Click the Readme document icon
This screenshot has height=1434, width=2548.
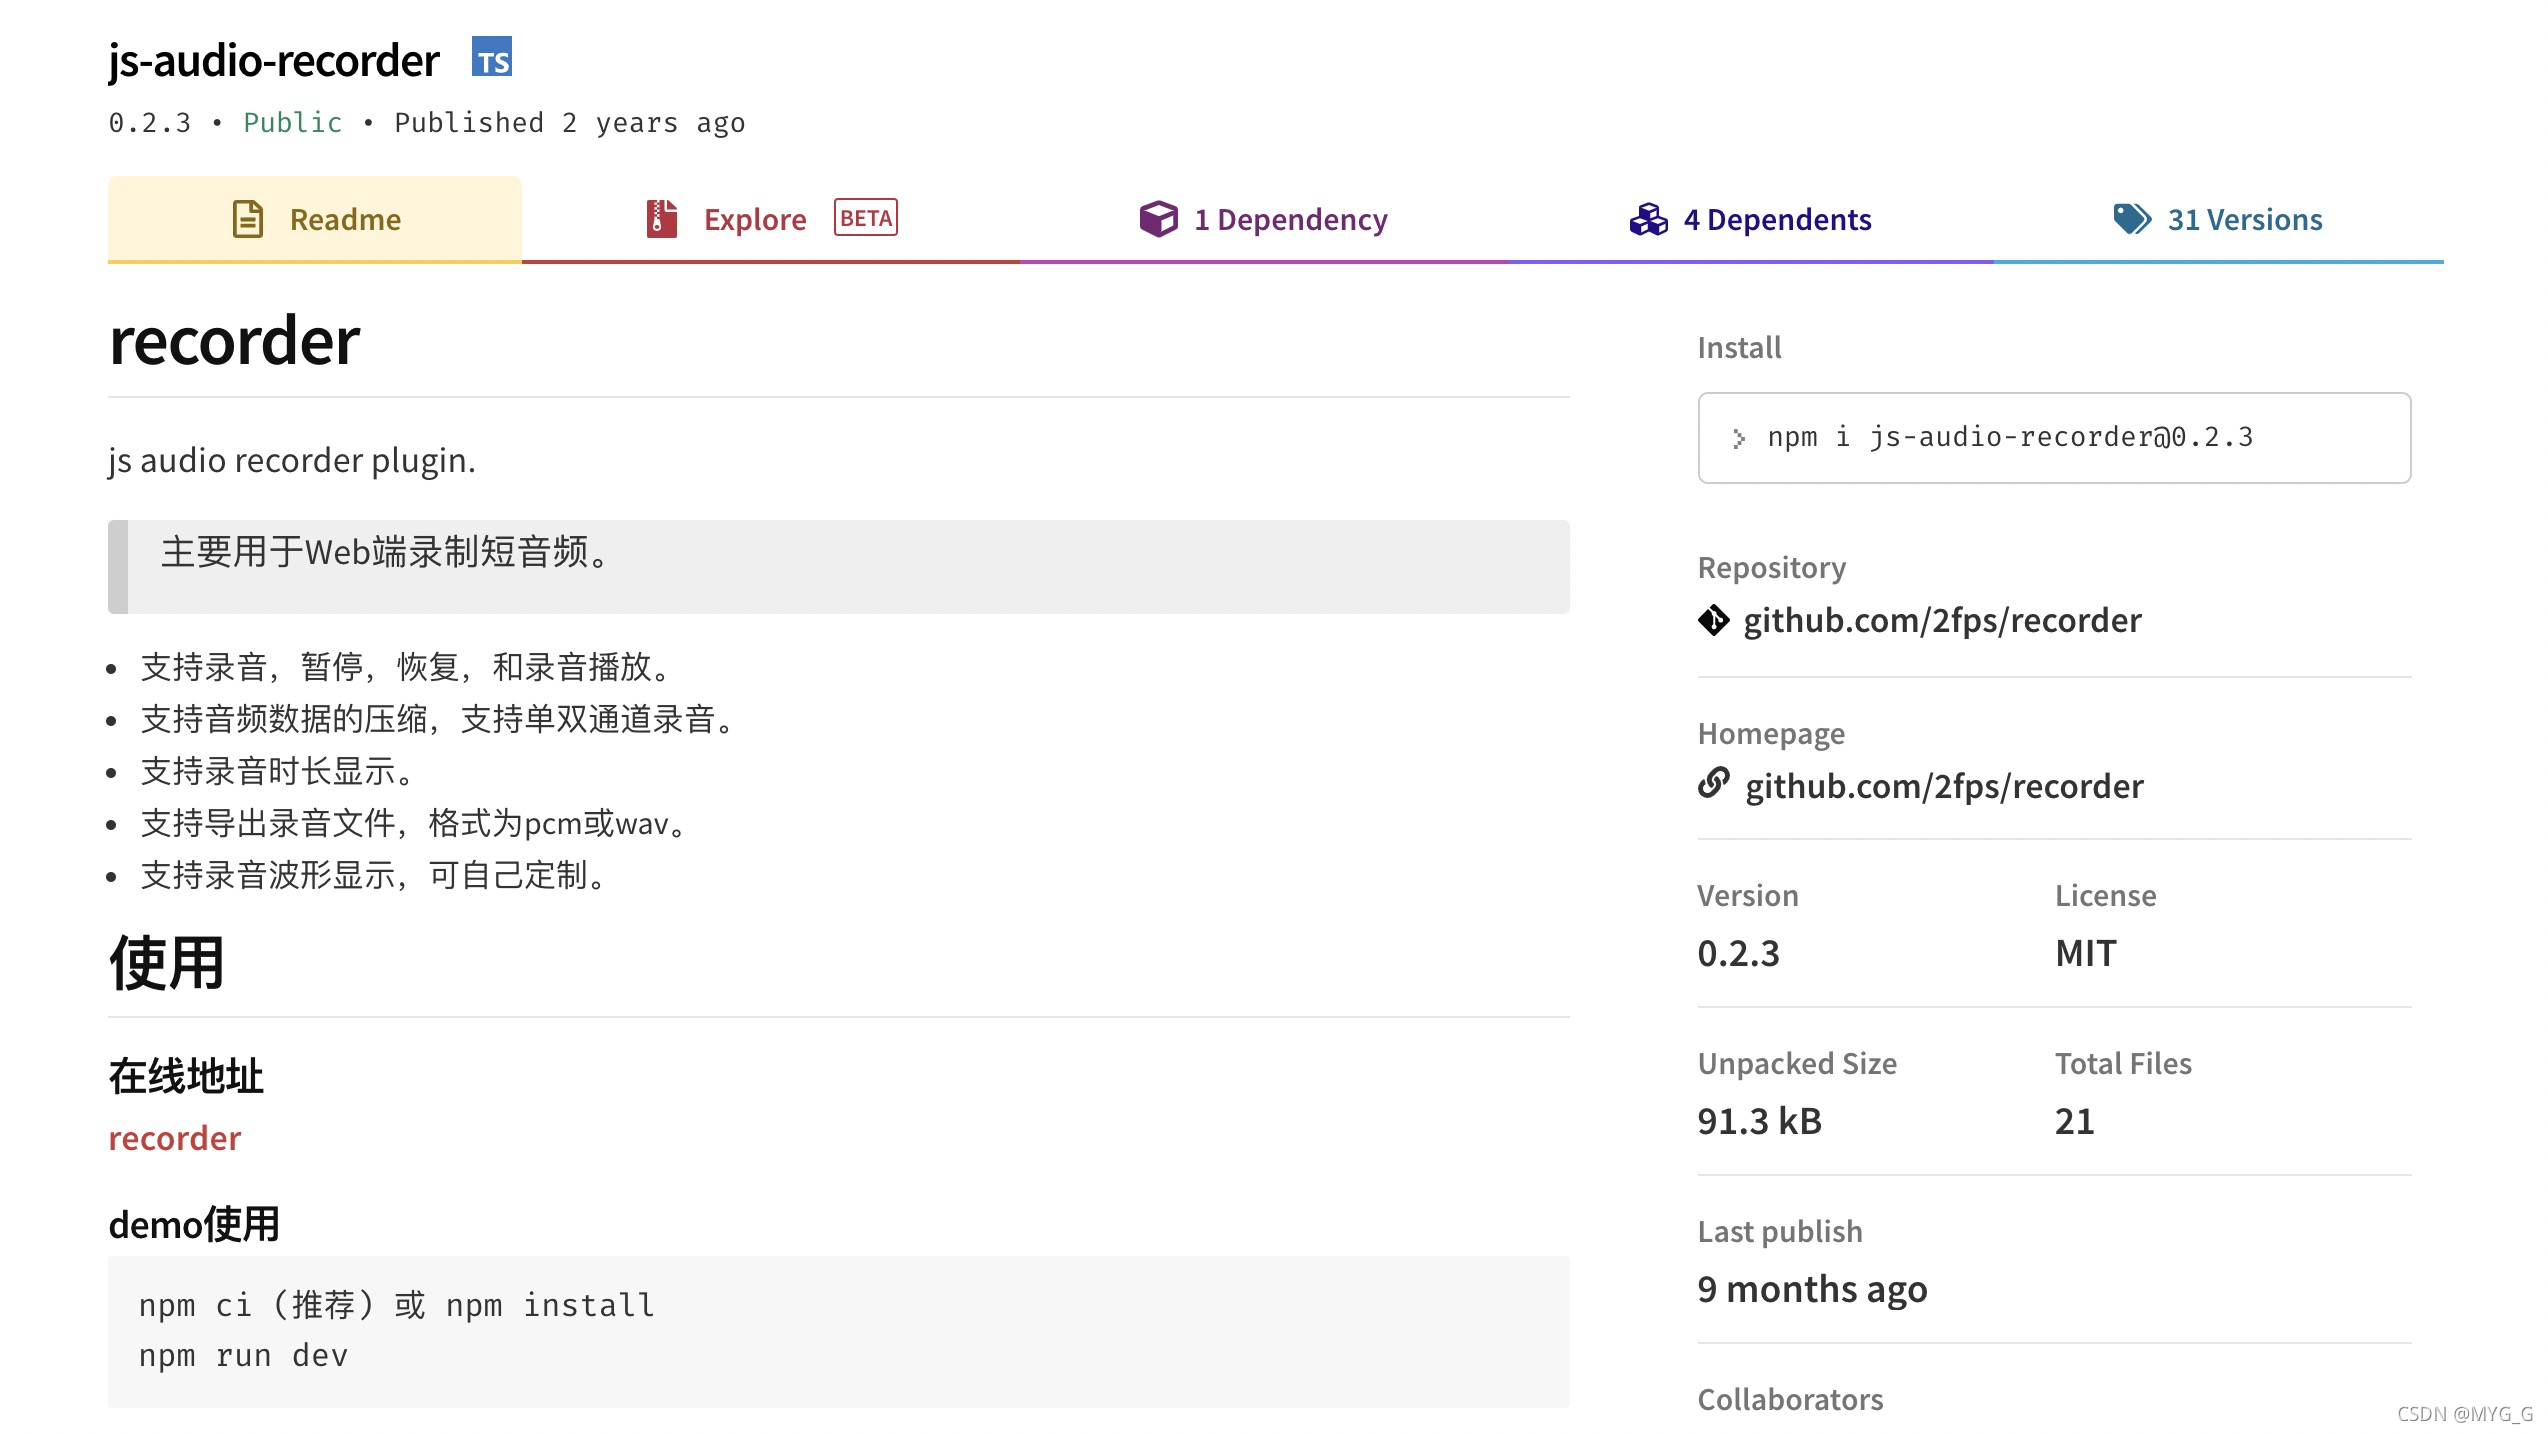coord(247,219)
